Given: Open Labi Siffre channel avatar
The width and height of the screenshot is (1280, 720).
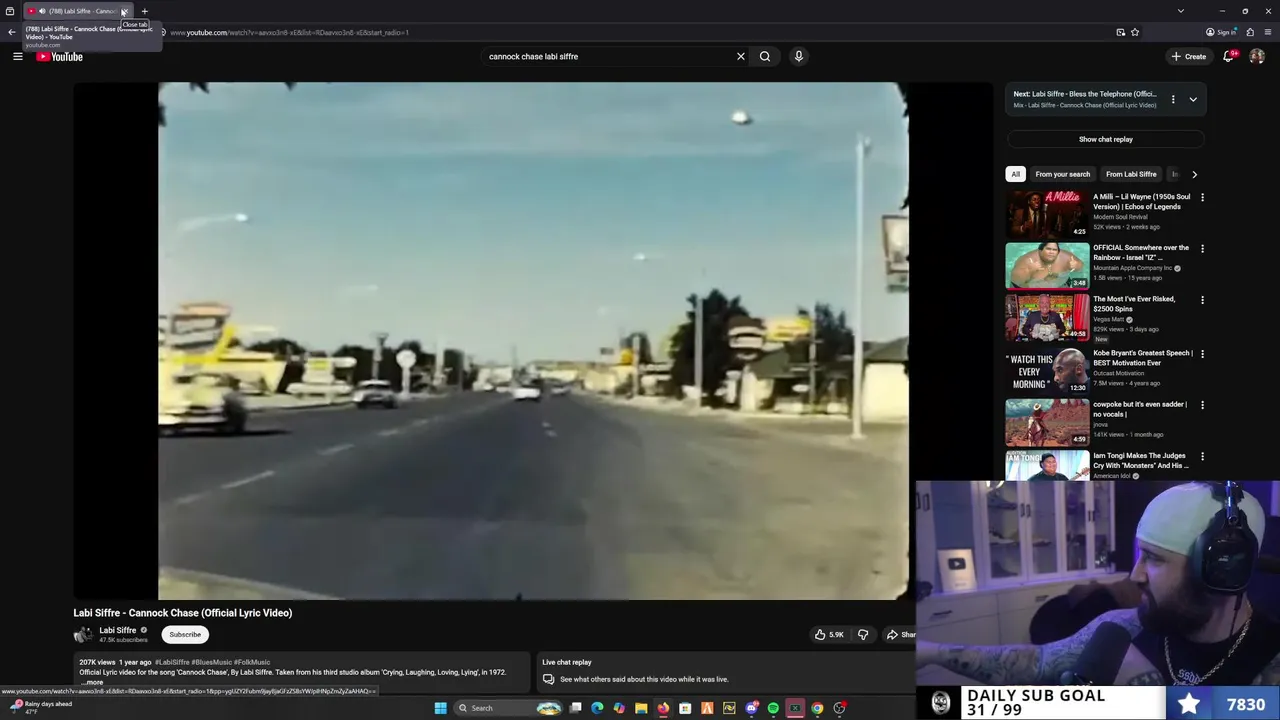Looking at the screenshot, I should (x=83, y=634).
